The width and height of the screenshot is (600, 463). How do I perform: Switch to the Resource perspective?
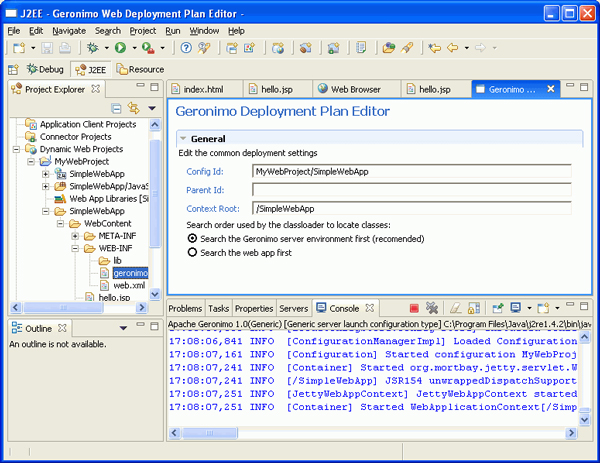coord(140,69)
